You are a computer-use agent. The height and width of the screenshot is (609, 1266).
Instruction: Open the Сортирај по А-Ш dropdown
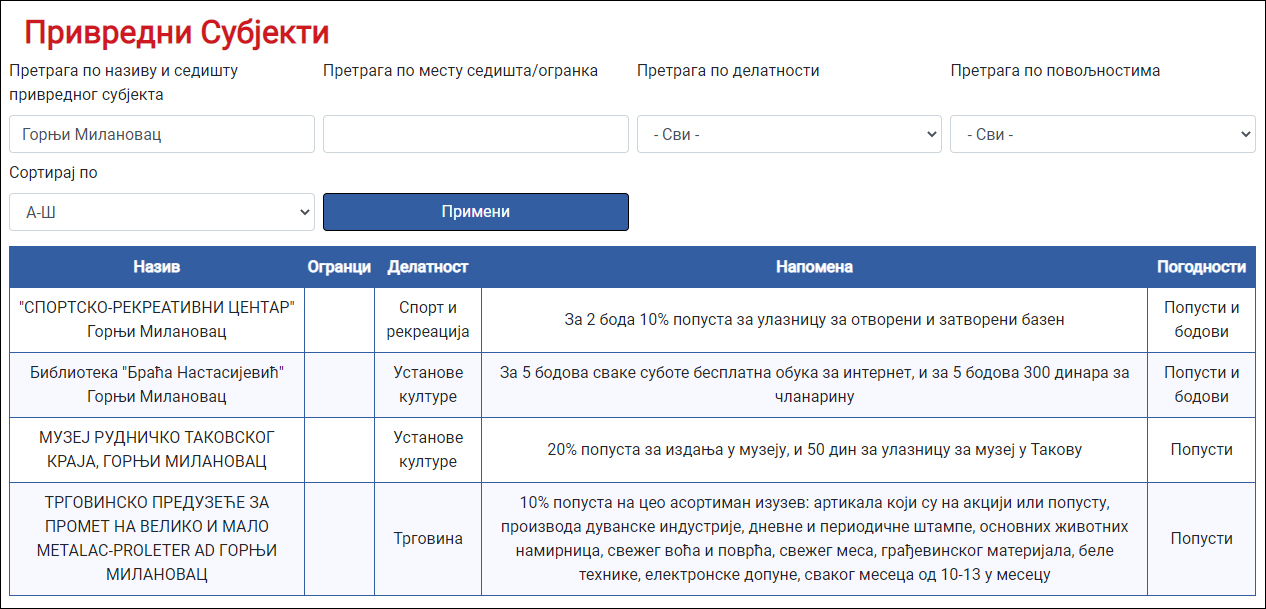tap(162, 212)
